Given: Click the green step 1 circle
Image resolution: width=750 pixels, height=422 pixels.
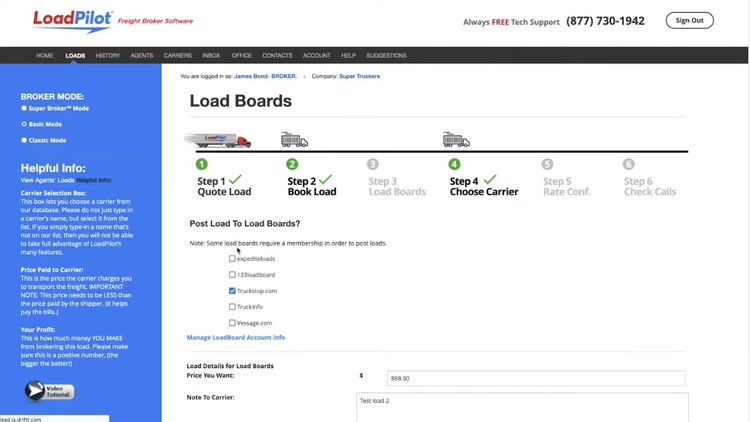Looking at the screenshot, I should (201, 164).
